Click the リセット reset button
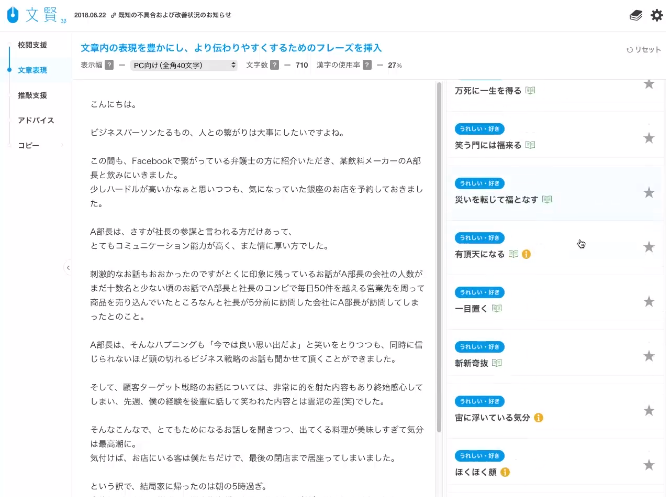The width and height of the screenshot is (666, 497). coord(643,50)
